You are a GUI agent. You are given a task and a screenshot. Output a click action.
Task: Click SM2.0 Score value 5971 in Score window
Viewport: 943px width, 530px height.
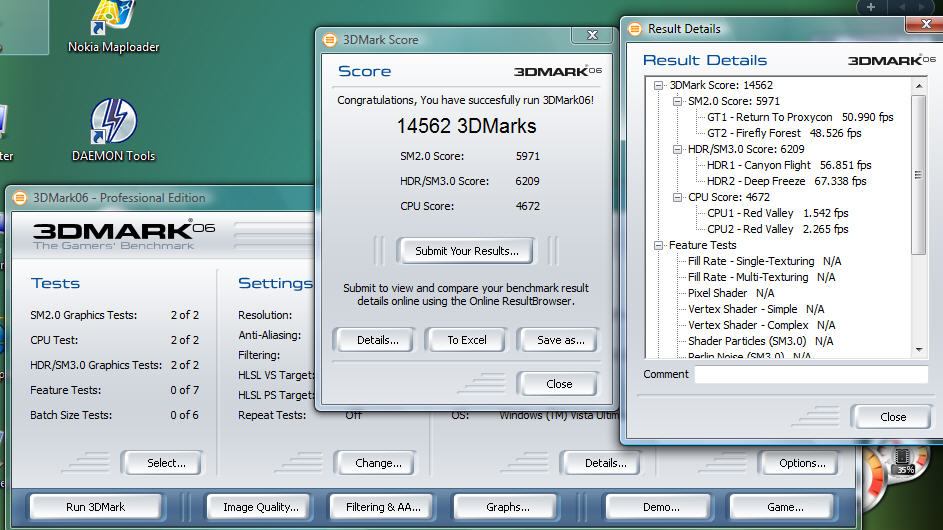click(527, 156)
